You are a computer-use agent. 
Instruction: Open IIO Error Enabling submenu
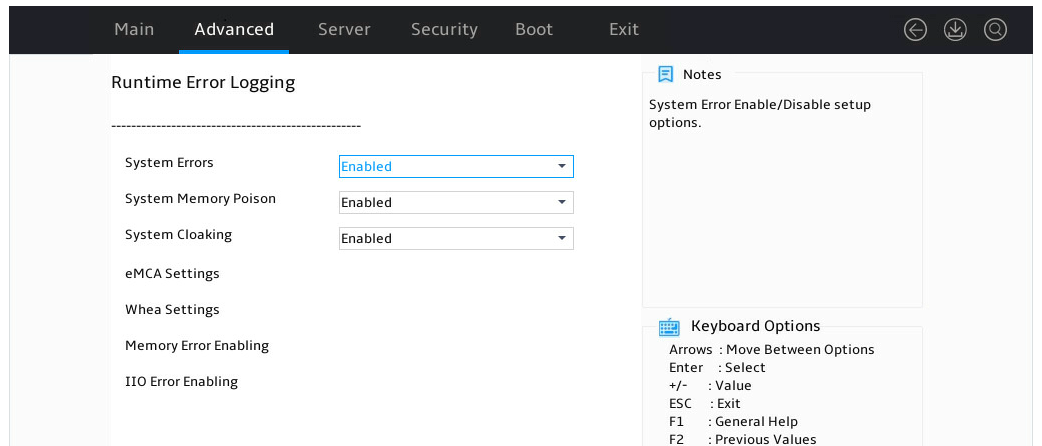181,382
